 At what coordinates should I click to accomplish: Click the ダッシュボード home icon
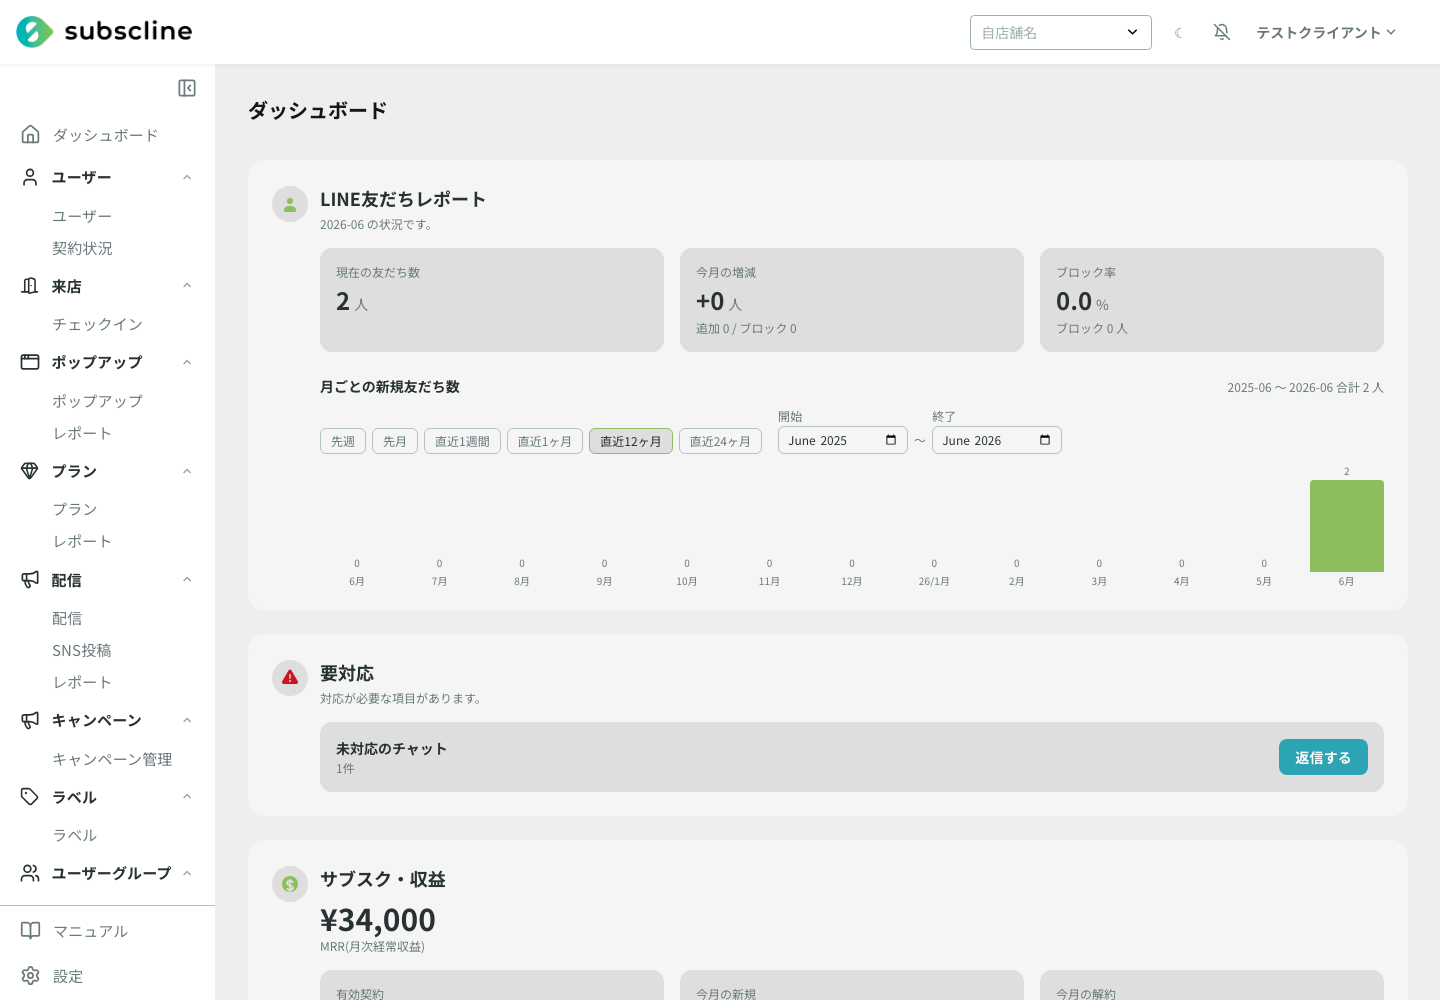[31, 134]
